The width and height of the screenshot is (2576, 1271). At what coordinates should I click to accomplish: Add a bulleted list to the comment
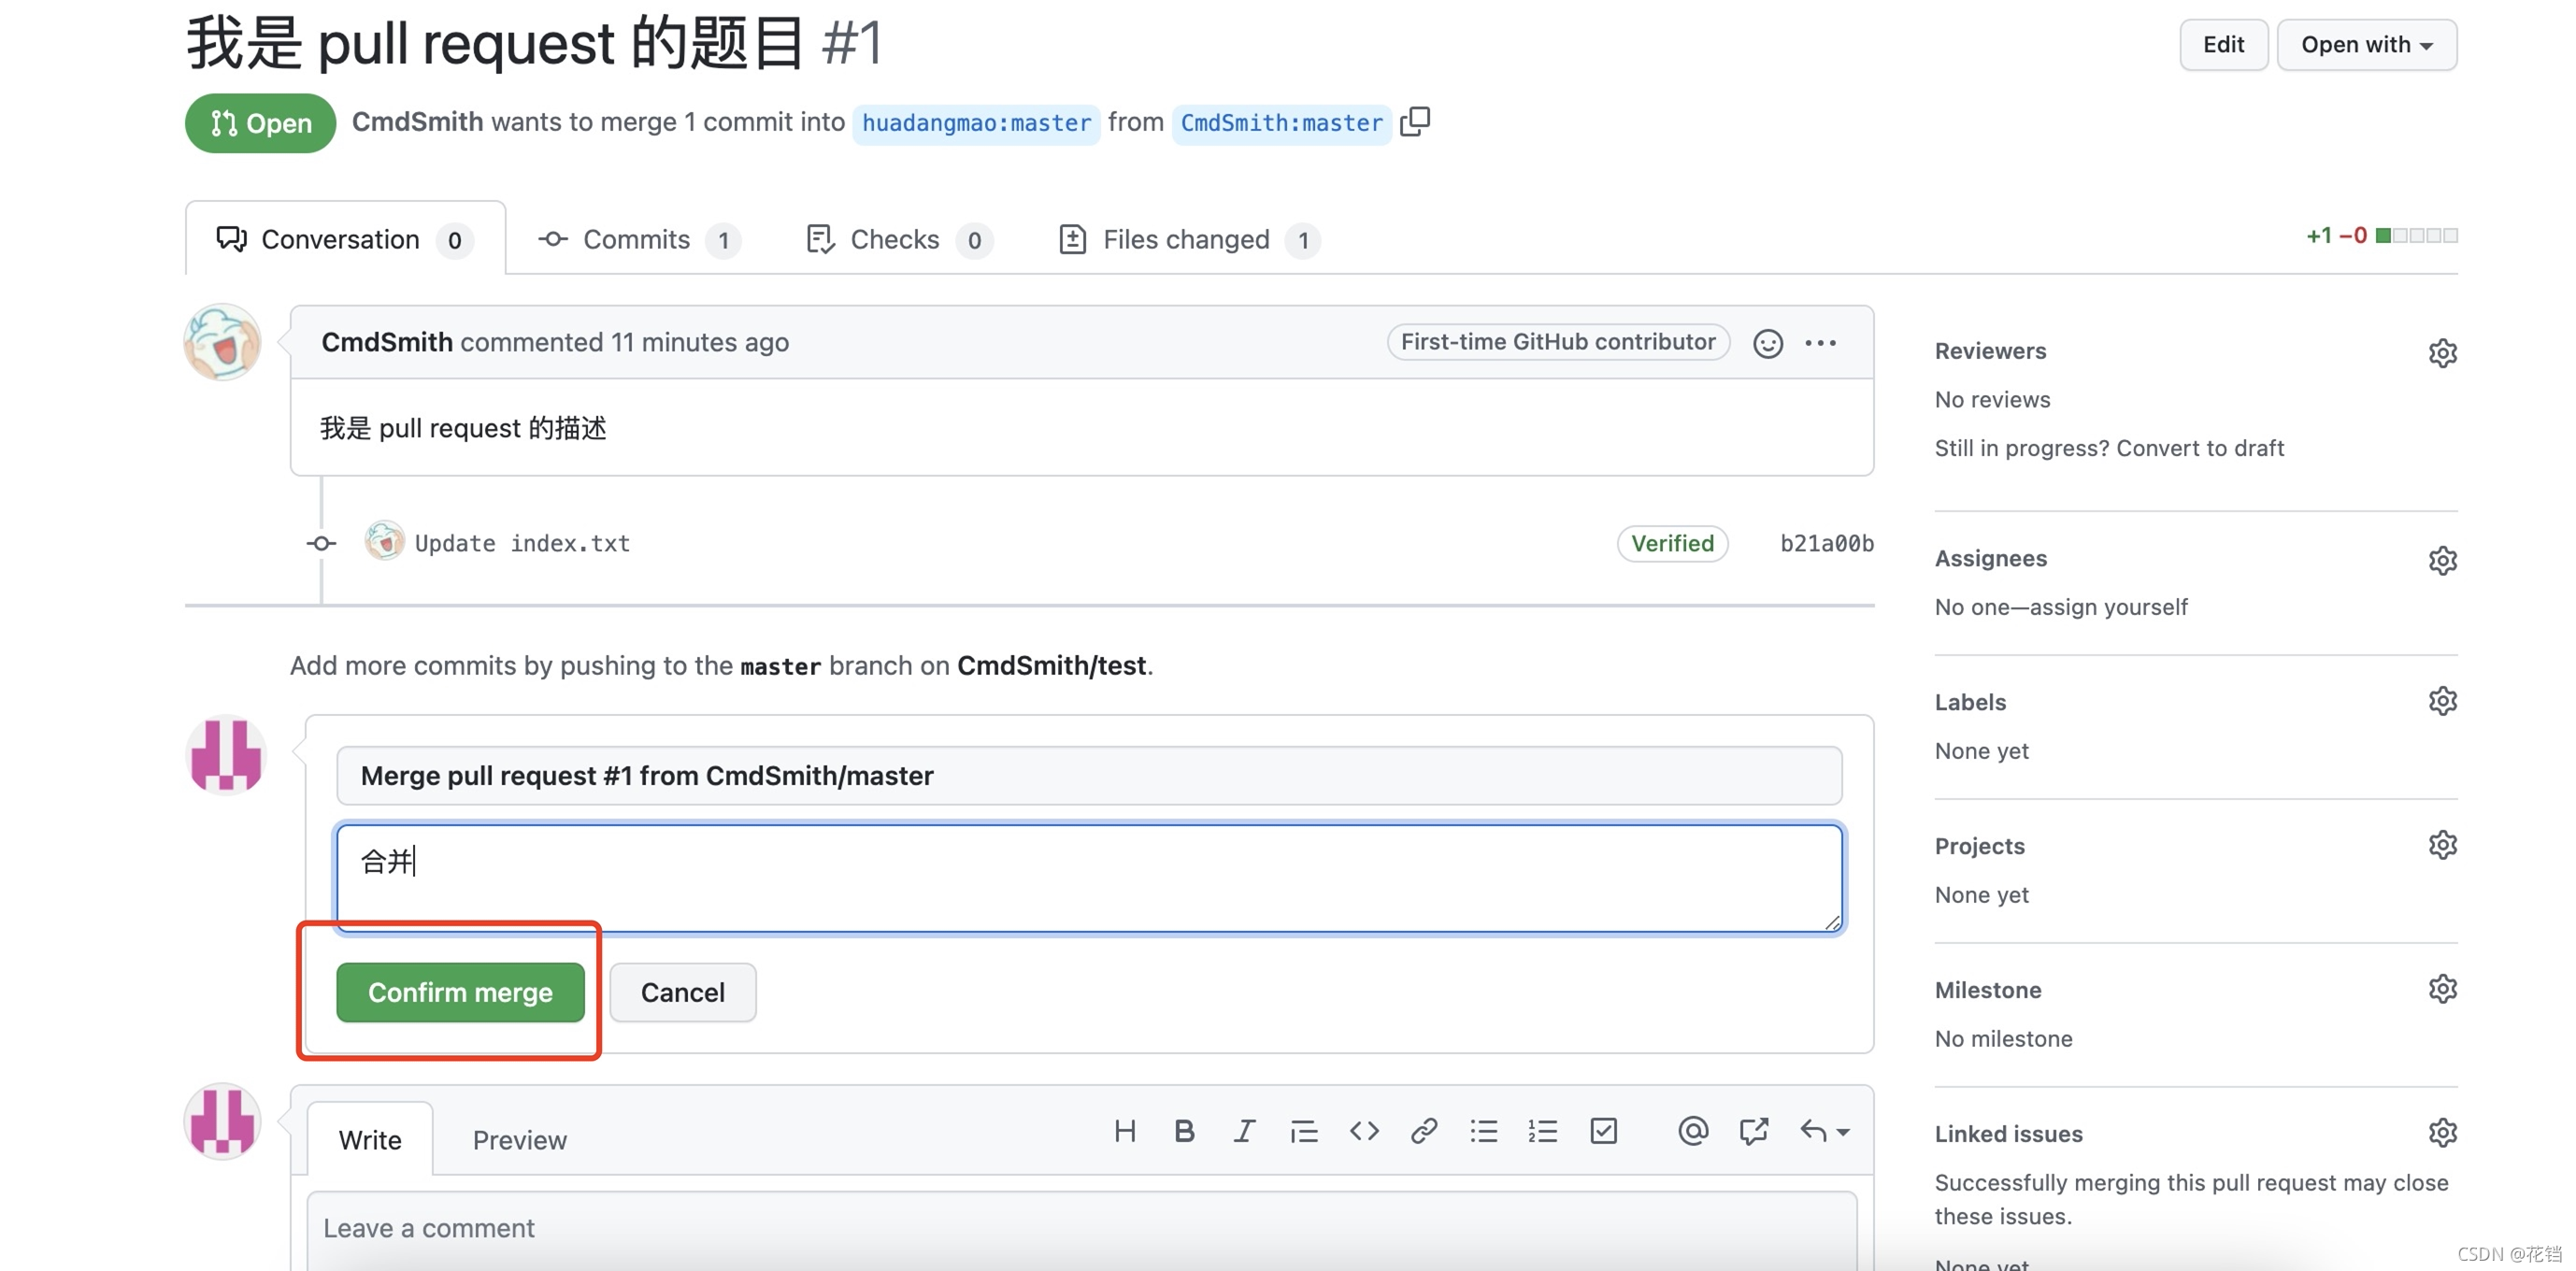click(1484, 1131)
